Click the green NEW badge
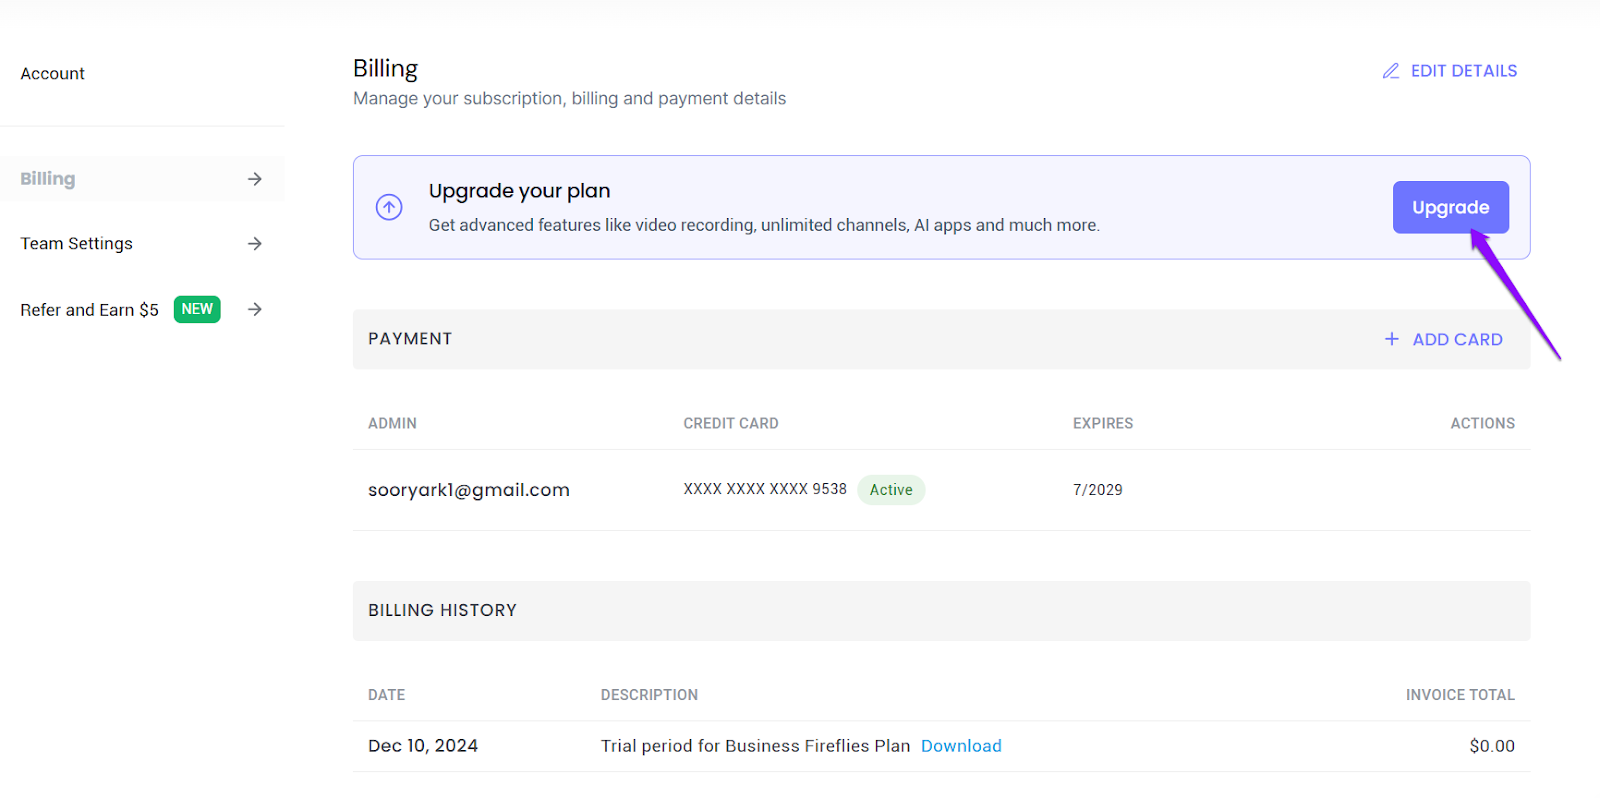1600x798 pixels. 197,310
